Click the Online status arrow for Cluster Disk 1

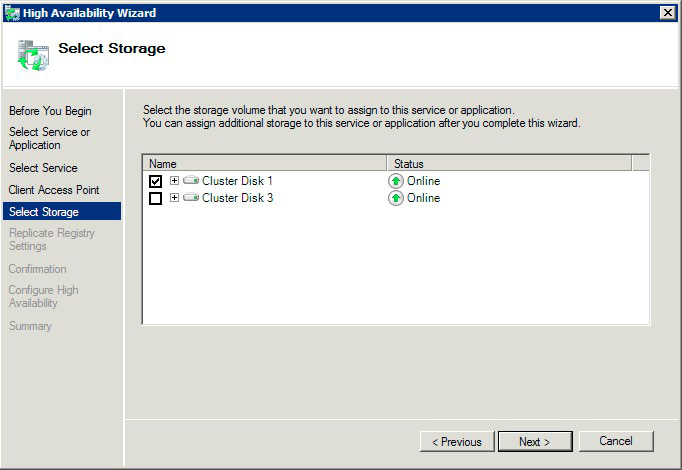pos(396,181)
